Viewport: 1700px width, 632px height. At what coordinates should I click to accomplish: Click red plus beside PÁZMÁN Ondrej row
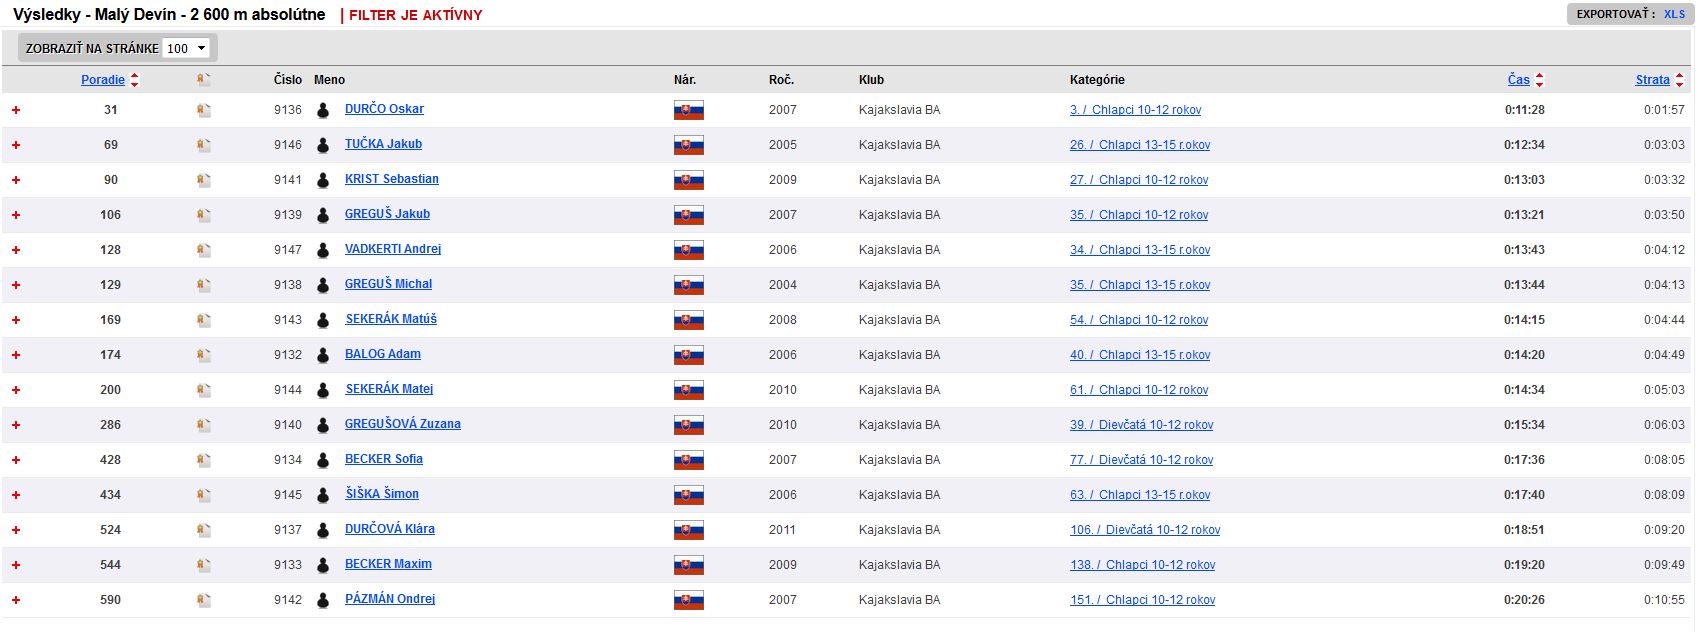pyautogui.click(x=16, y=600)
